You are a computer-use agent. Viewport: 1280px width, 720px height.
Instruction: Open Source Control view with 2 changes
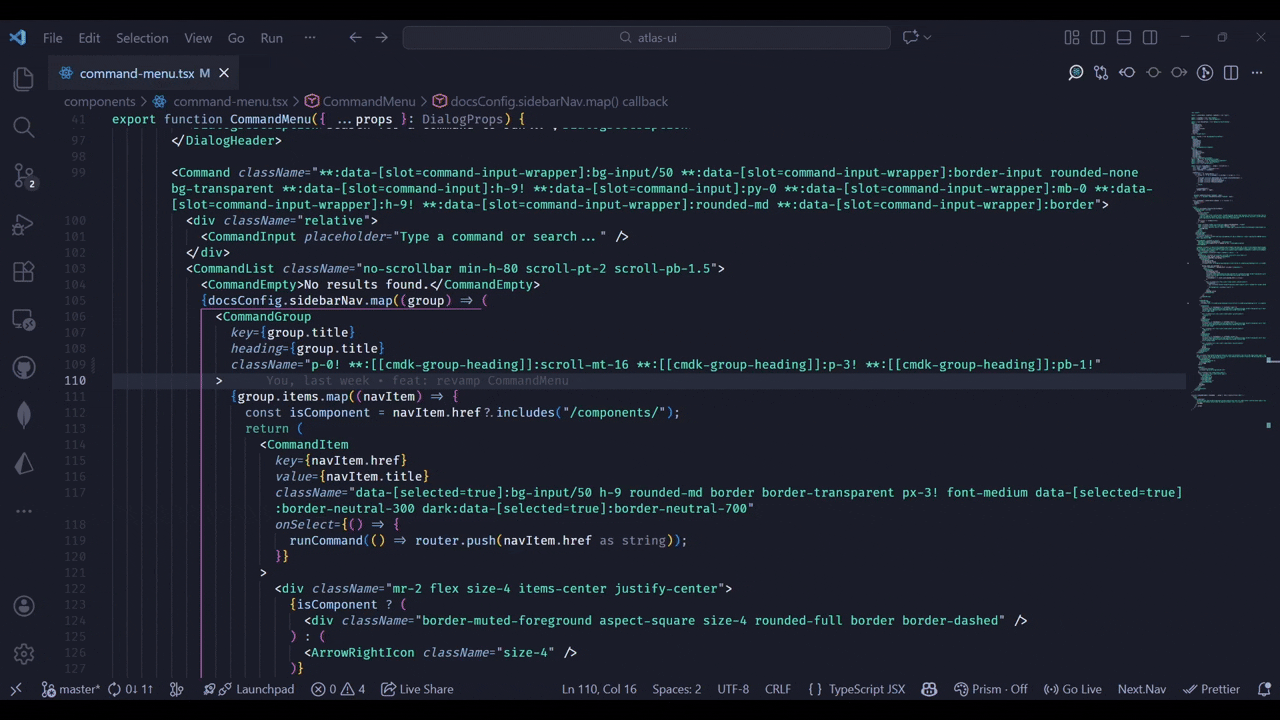pyautogui.click(x=24, y=176)
